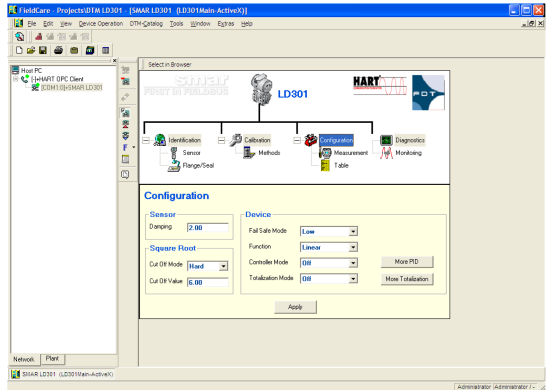Switch to the Network tab
The width and height of the screenshot is (550, 390).
click(x=24, y=359)
